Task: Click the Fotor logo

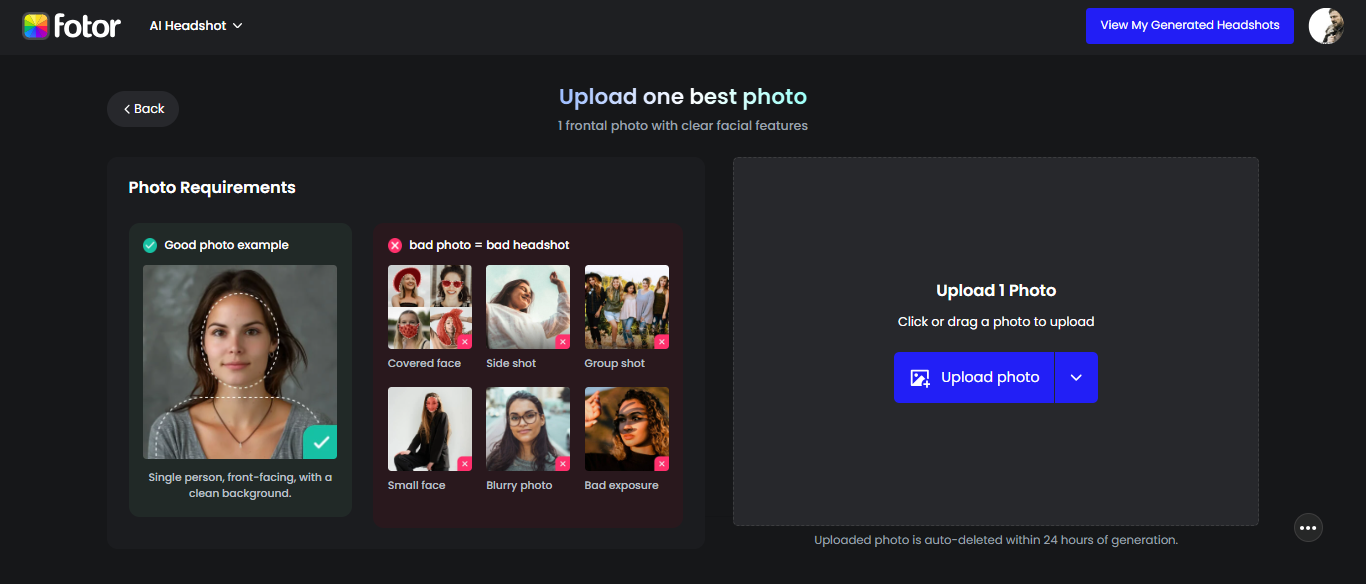Action: point(72,26)
